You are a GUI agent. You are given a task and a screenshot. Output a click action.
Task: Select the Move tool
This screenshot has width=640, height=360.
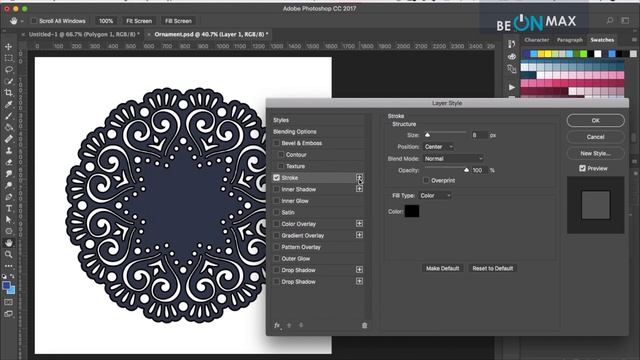coord(9,47)
